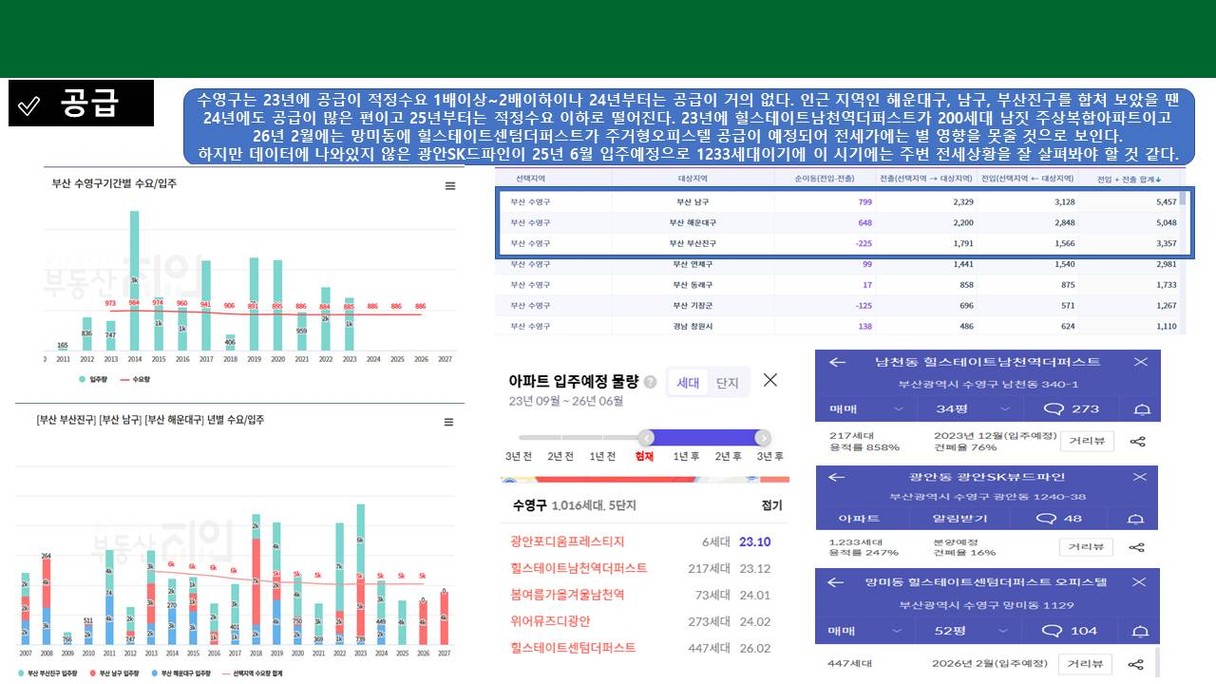Share the 광안동 광안SK뷰드파인 listing
This screenshot has width=1216, height=684.
click(1137, 547)
